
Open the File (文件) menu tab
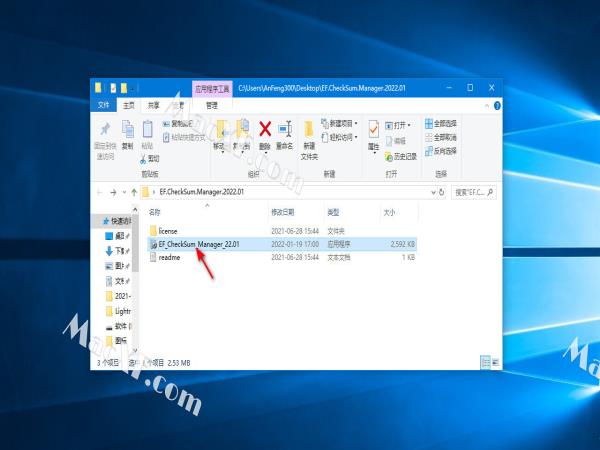[x=104, y=104]
